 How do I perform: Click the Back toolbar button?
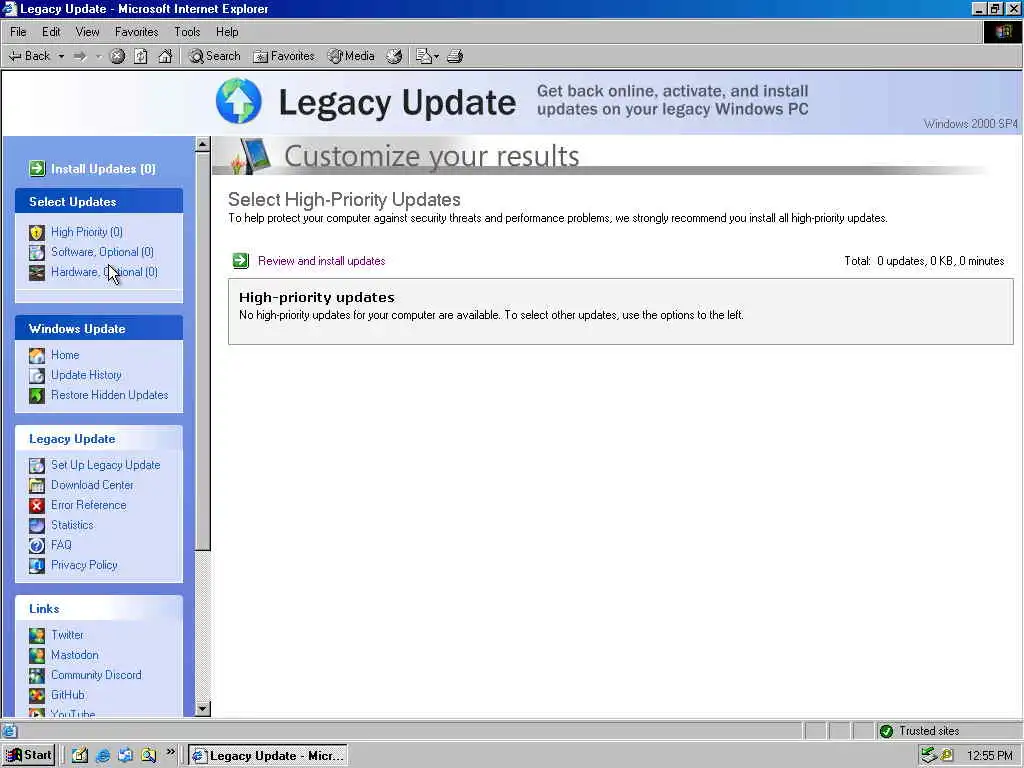pos(30,56)
